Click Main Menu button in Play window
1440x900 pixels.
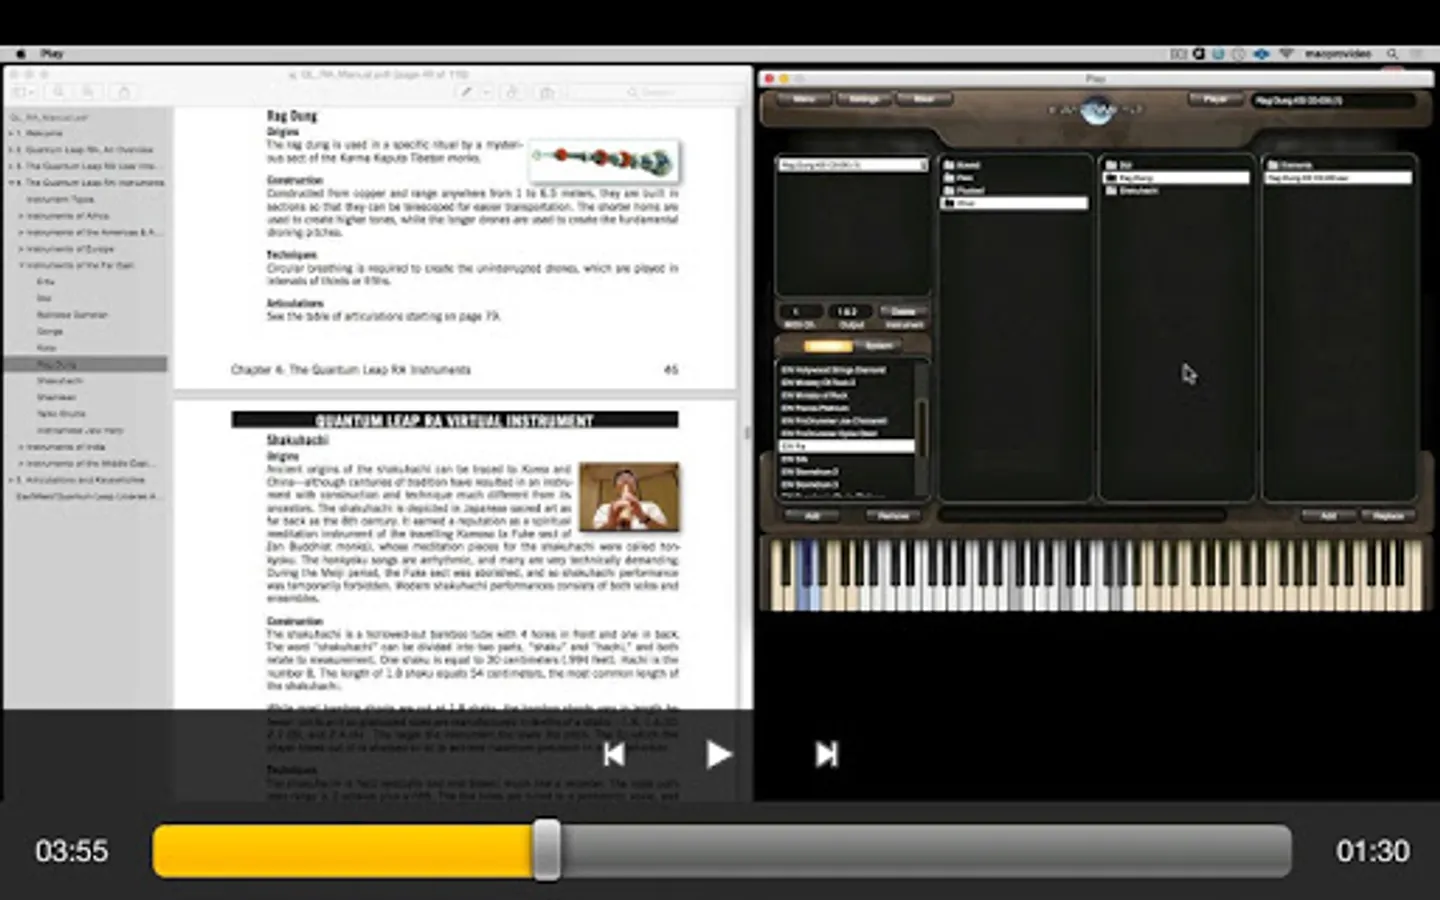(804, 99)
